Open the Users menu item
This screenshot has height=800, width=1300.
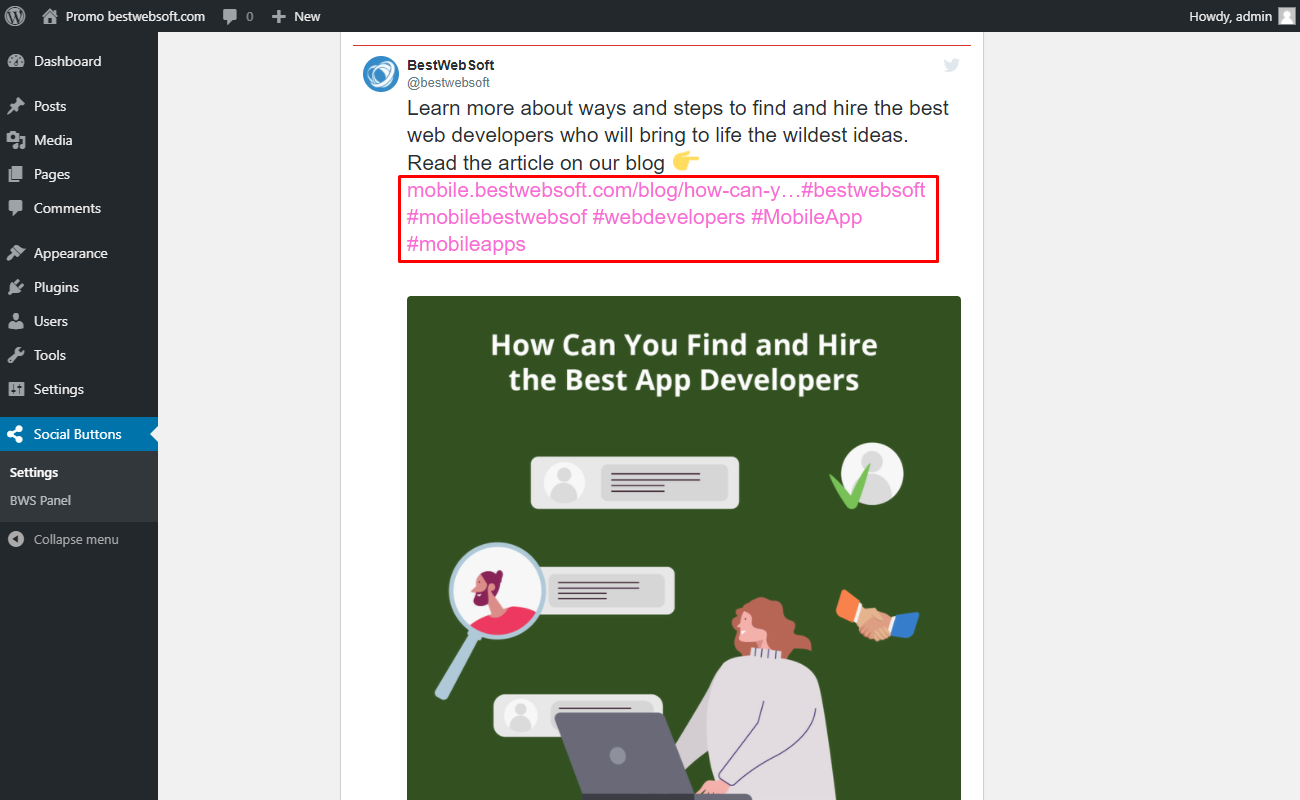(79, 321)
